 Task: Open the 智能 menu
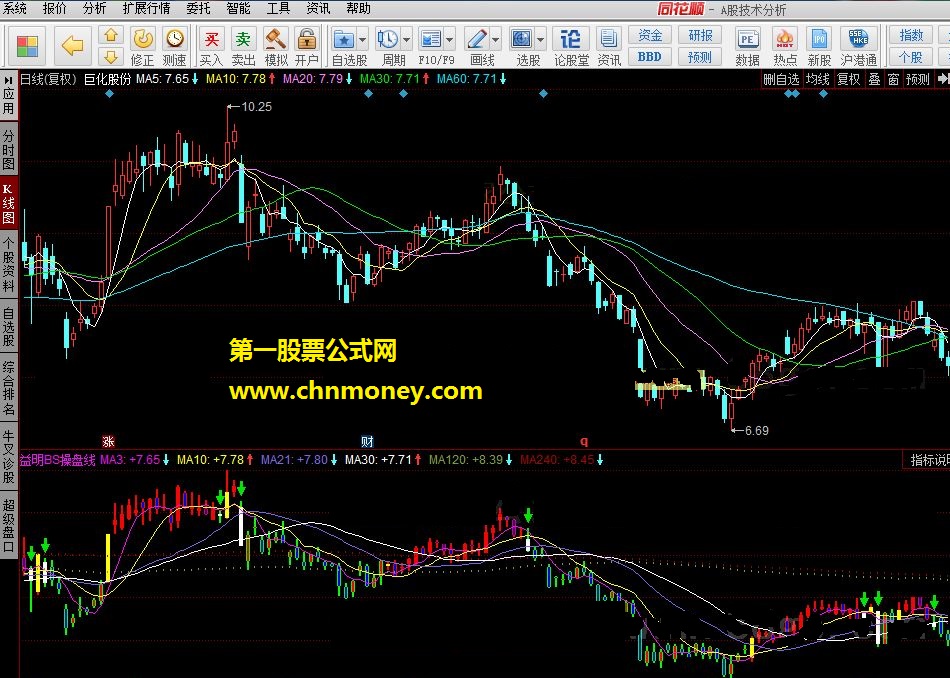click(238, 8)
